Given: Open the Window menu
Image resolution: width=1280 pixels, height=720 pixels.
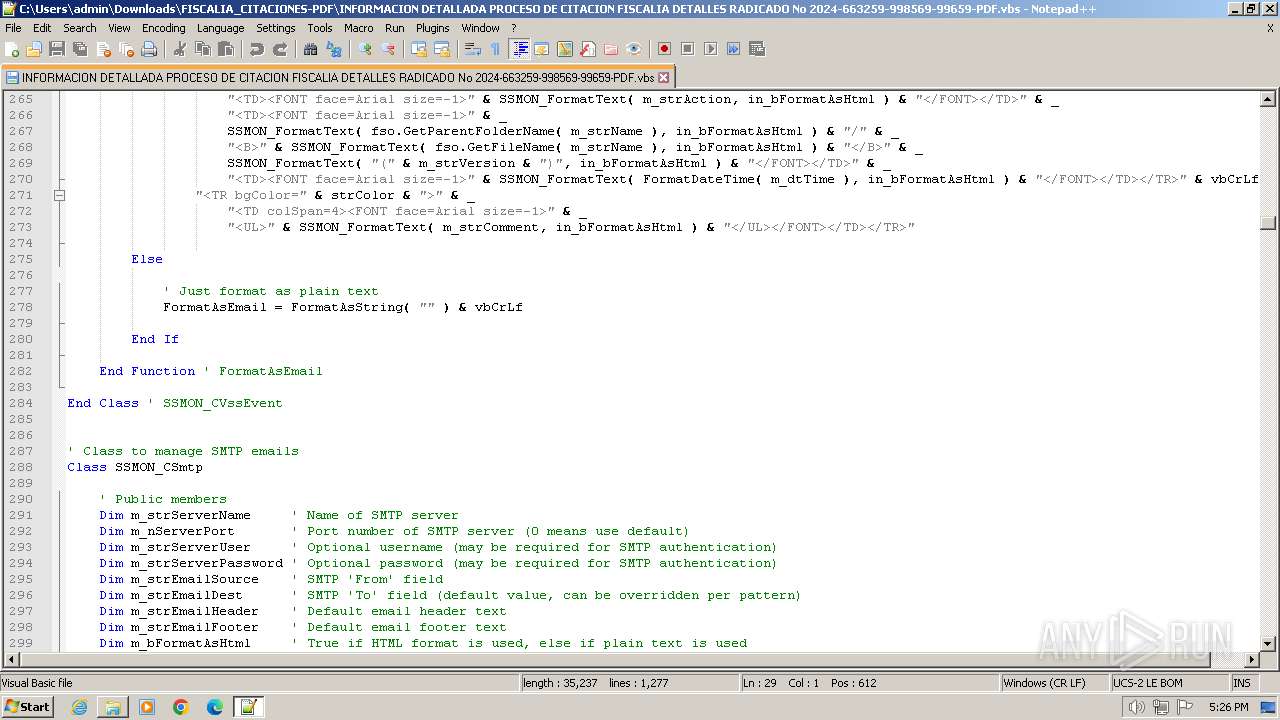Looking at the screenshot, I should 480,28.
